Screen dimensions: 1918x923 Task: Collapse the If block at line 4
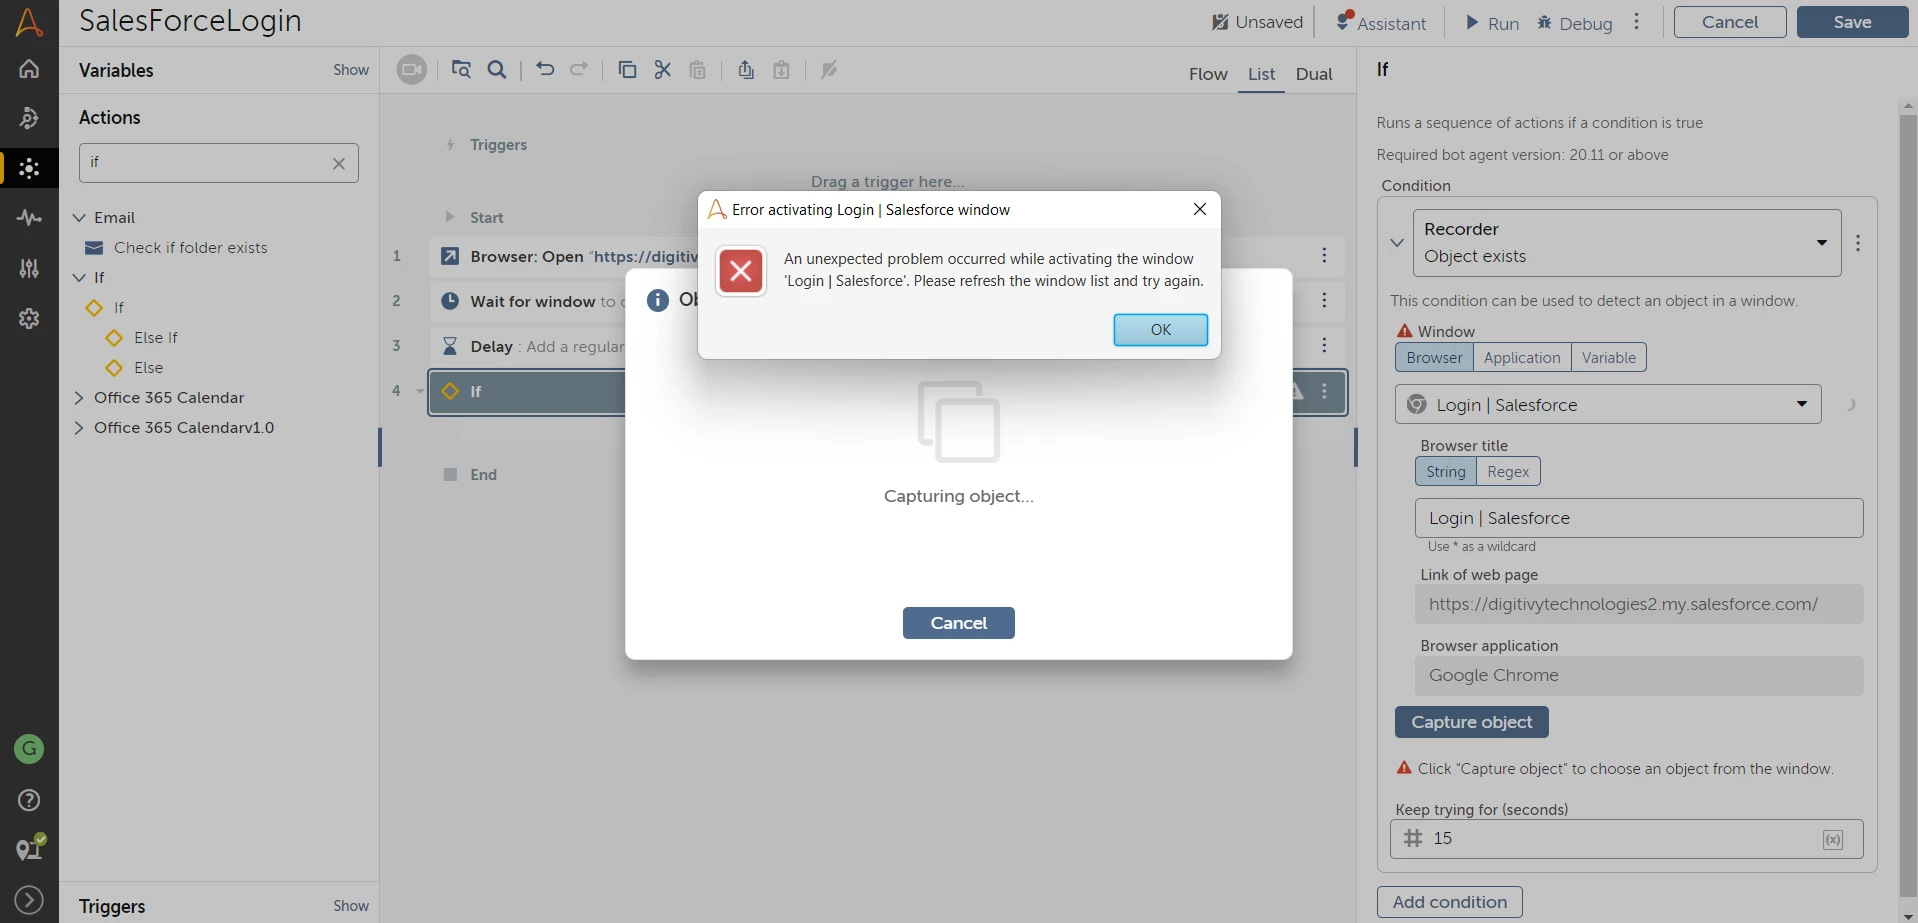(419, 391)
